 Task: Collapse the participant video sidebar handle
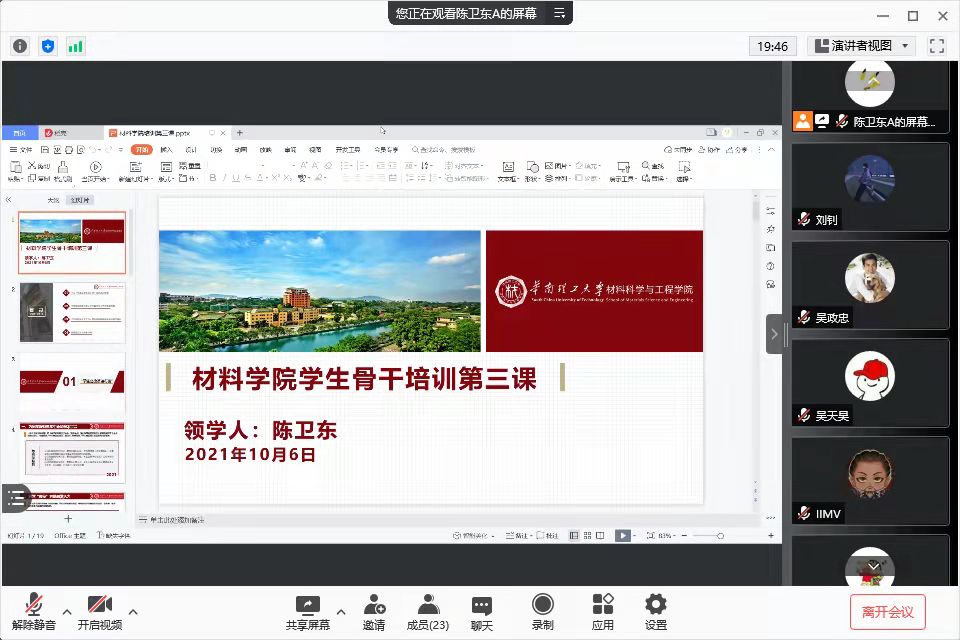[x=775, y=334]
